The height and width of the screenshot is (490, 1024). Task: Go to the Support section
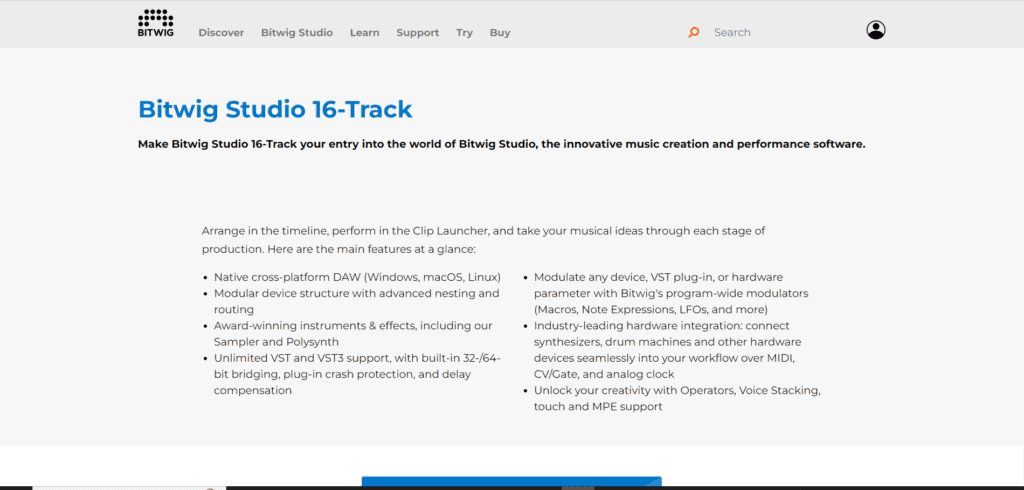tap(417, 33)
